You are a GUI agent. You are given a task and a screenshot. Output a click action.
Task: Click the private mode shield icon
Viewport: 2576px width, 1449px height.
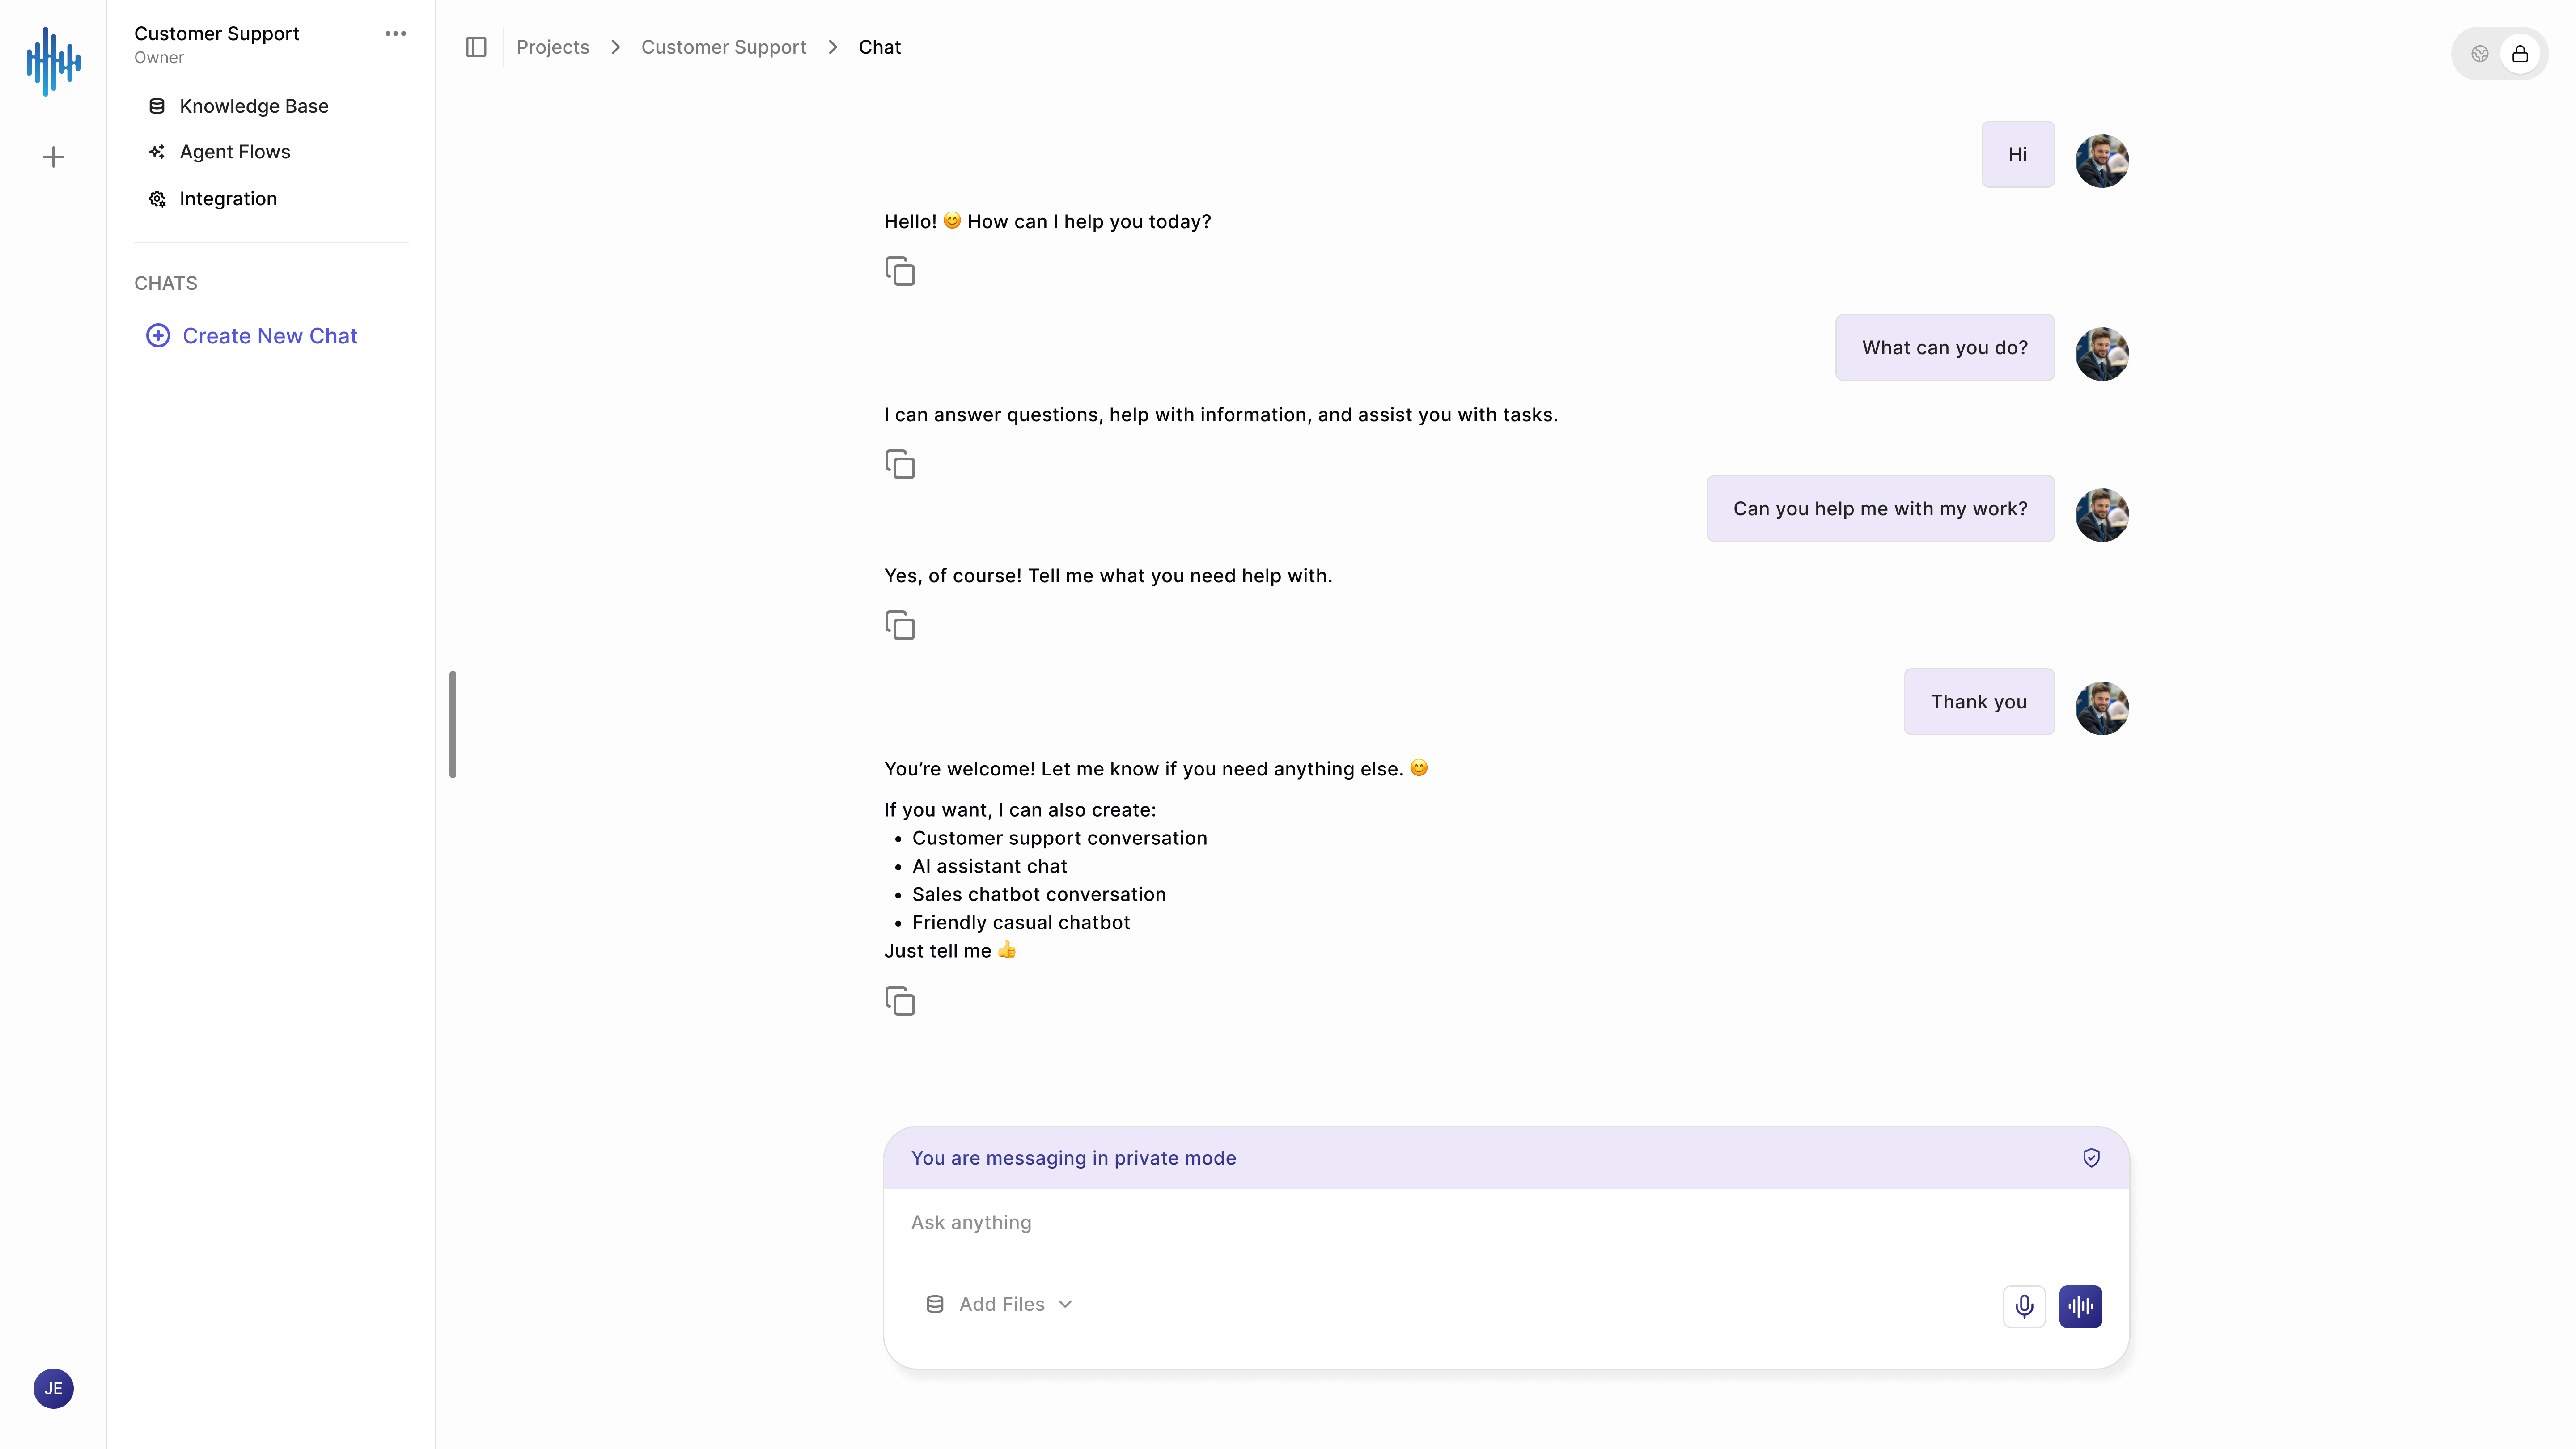(2091, 1158)
